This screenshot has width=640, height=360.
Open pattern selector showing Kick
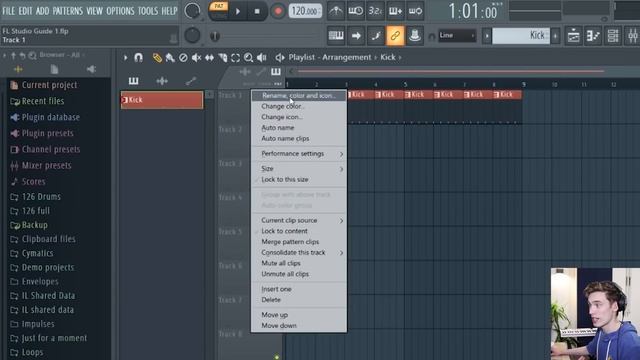521,36
